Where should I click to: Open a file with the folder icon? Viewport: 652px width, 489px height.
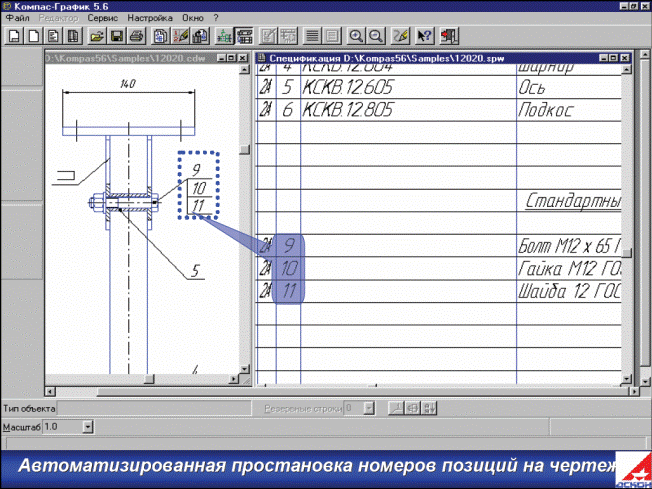(97, 36)
